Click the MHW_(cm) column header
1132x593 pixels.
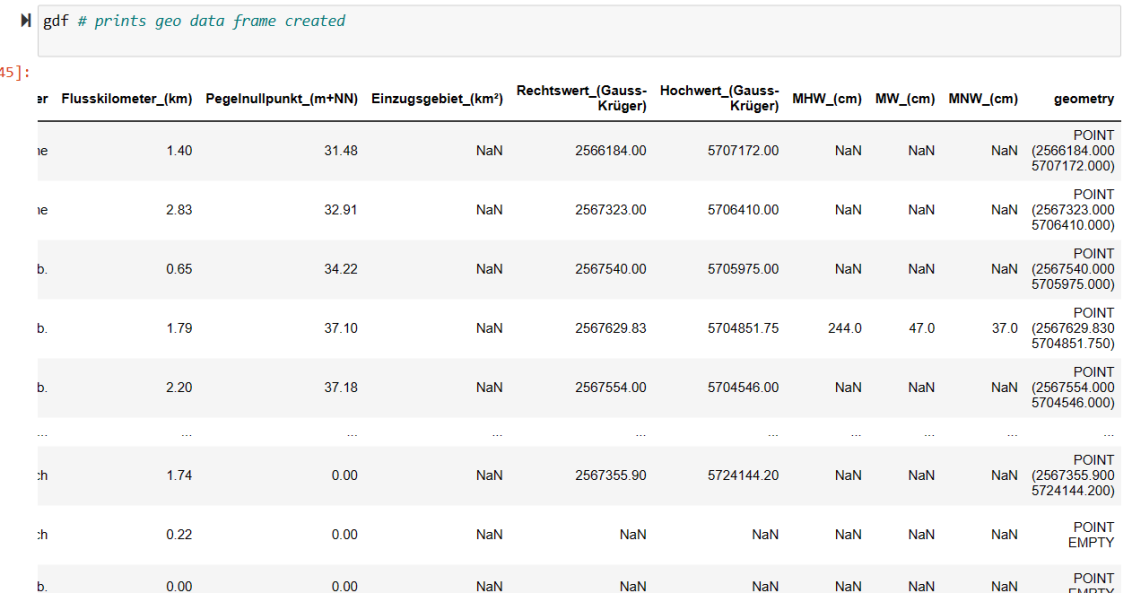coord(826,99)
